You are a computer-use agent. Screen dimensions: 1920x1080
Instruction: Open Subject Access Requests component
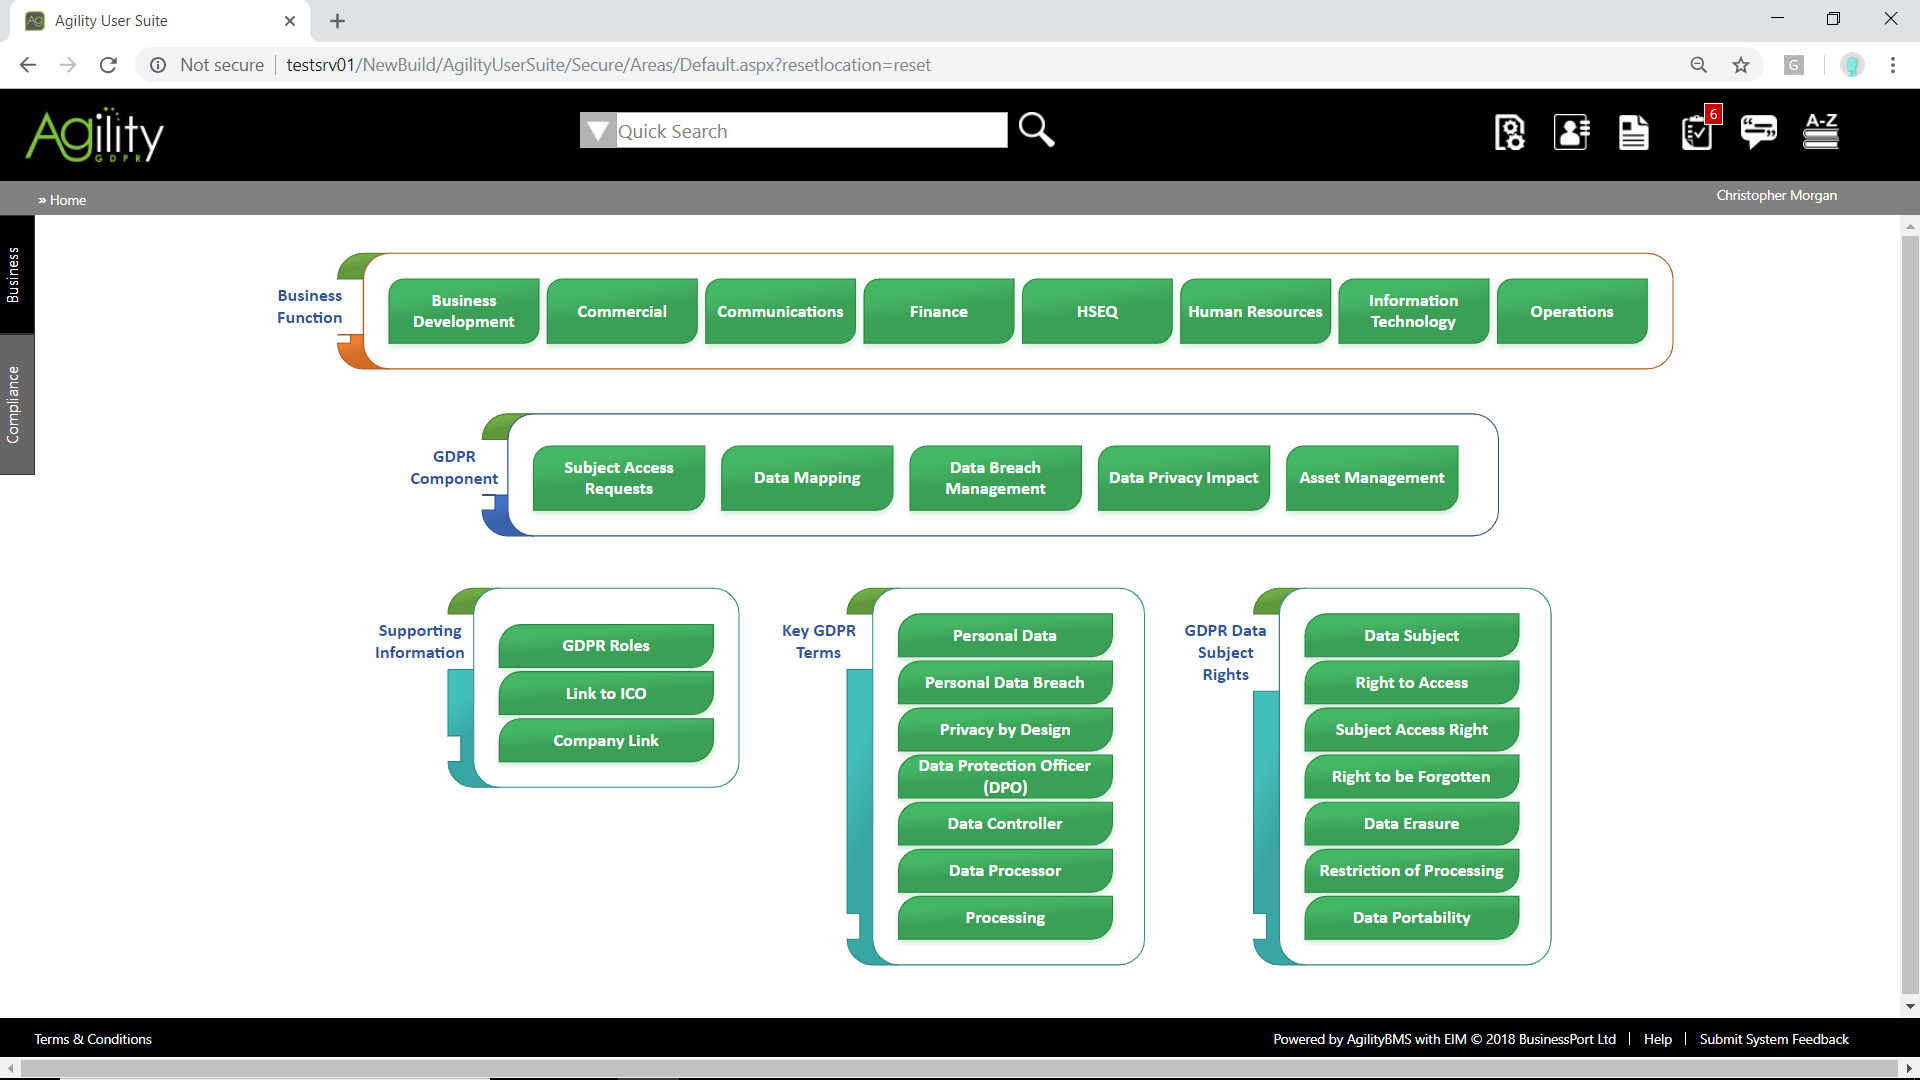[x=618, y=478]
